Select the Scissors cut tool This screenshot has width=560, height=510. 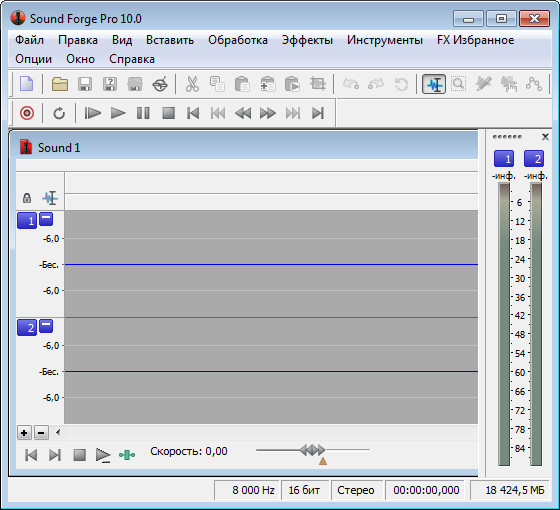coord(192,84)
